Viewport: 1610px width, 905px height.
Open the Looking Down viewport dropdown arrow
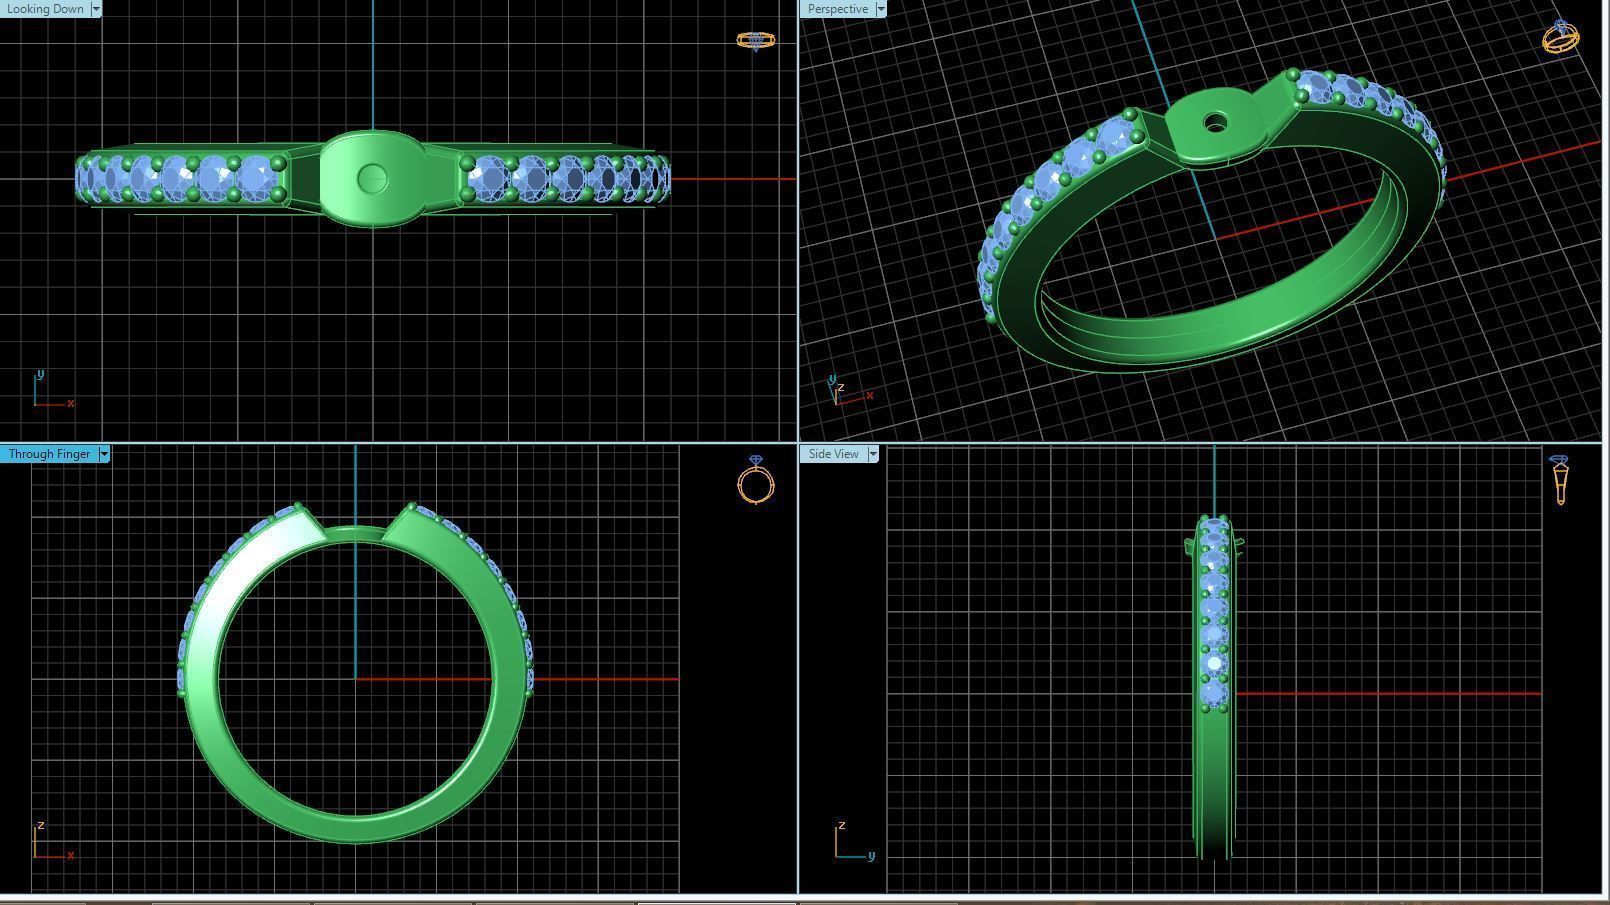pyautogui.click(x=96, y=9)
